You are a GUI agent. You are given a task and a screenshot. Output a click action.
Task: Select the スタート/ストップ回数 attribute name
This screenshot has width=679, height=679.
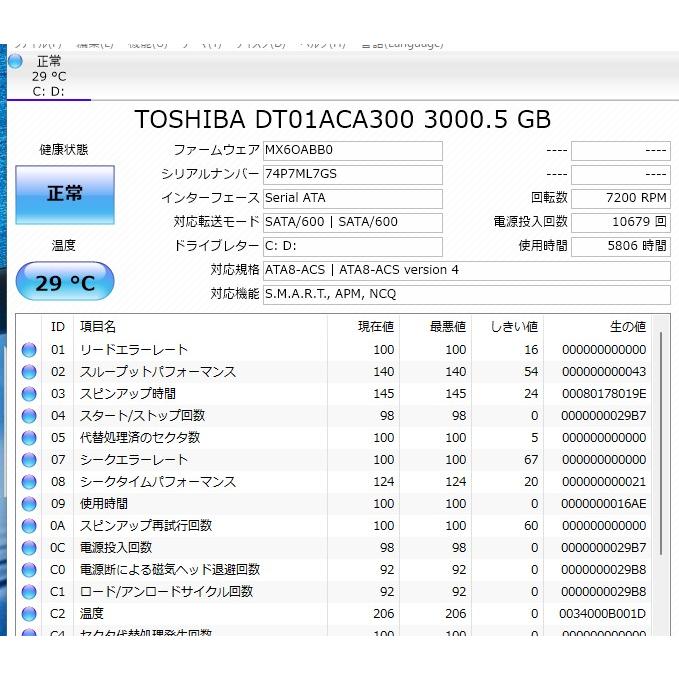[x=142, y=416]
